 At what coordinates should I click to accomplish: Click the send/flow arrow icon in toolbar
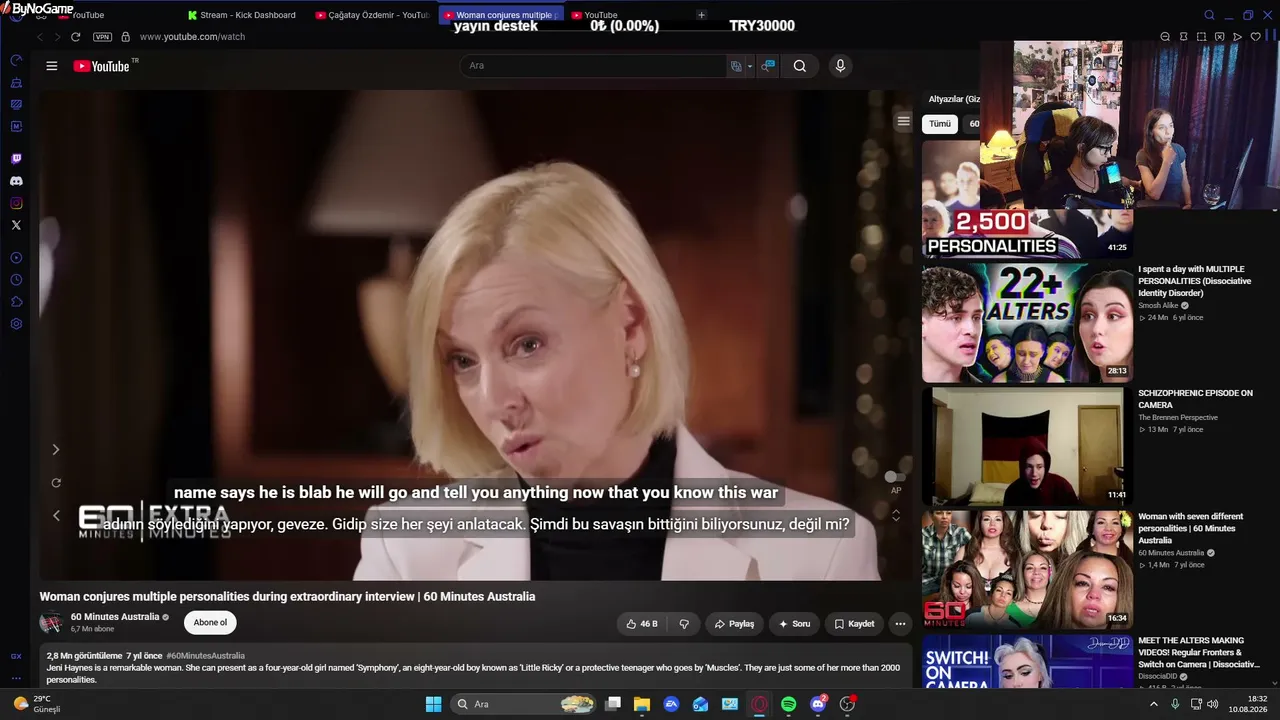[1237, 37]
